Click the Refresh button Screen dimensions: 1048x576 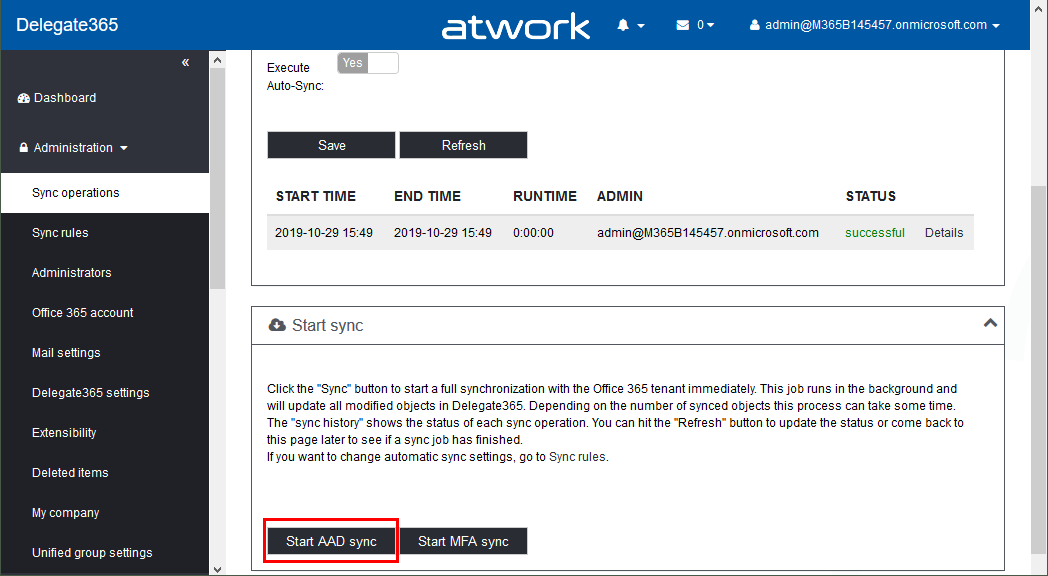[463, 145]
